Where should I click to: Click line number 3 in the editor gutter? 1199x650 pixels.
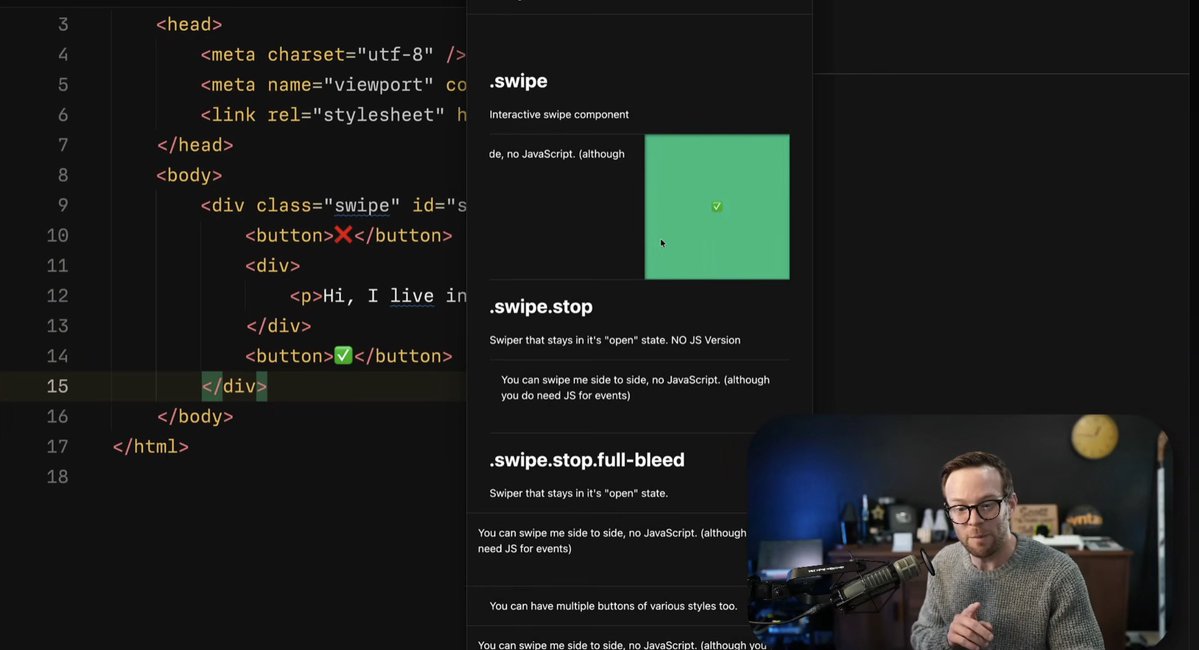[x=63, y=24]
